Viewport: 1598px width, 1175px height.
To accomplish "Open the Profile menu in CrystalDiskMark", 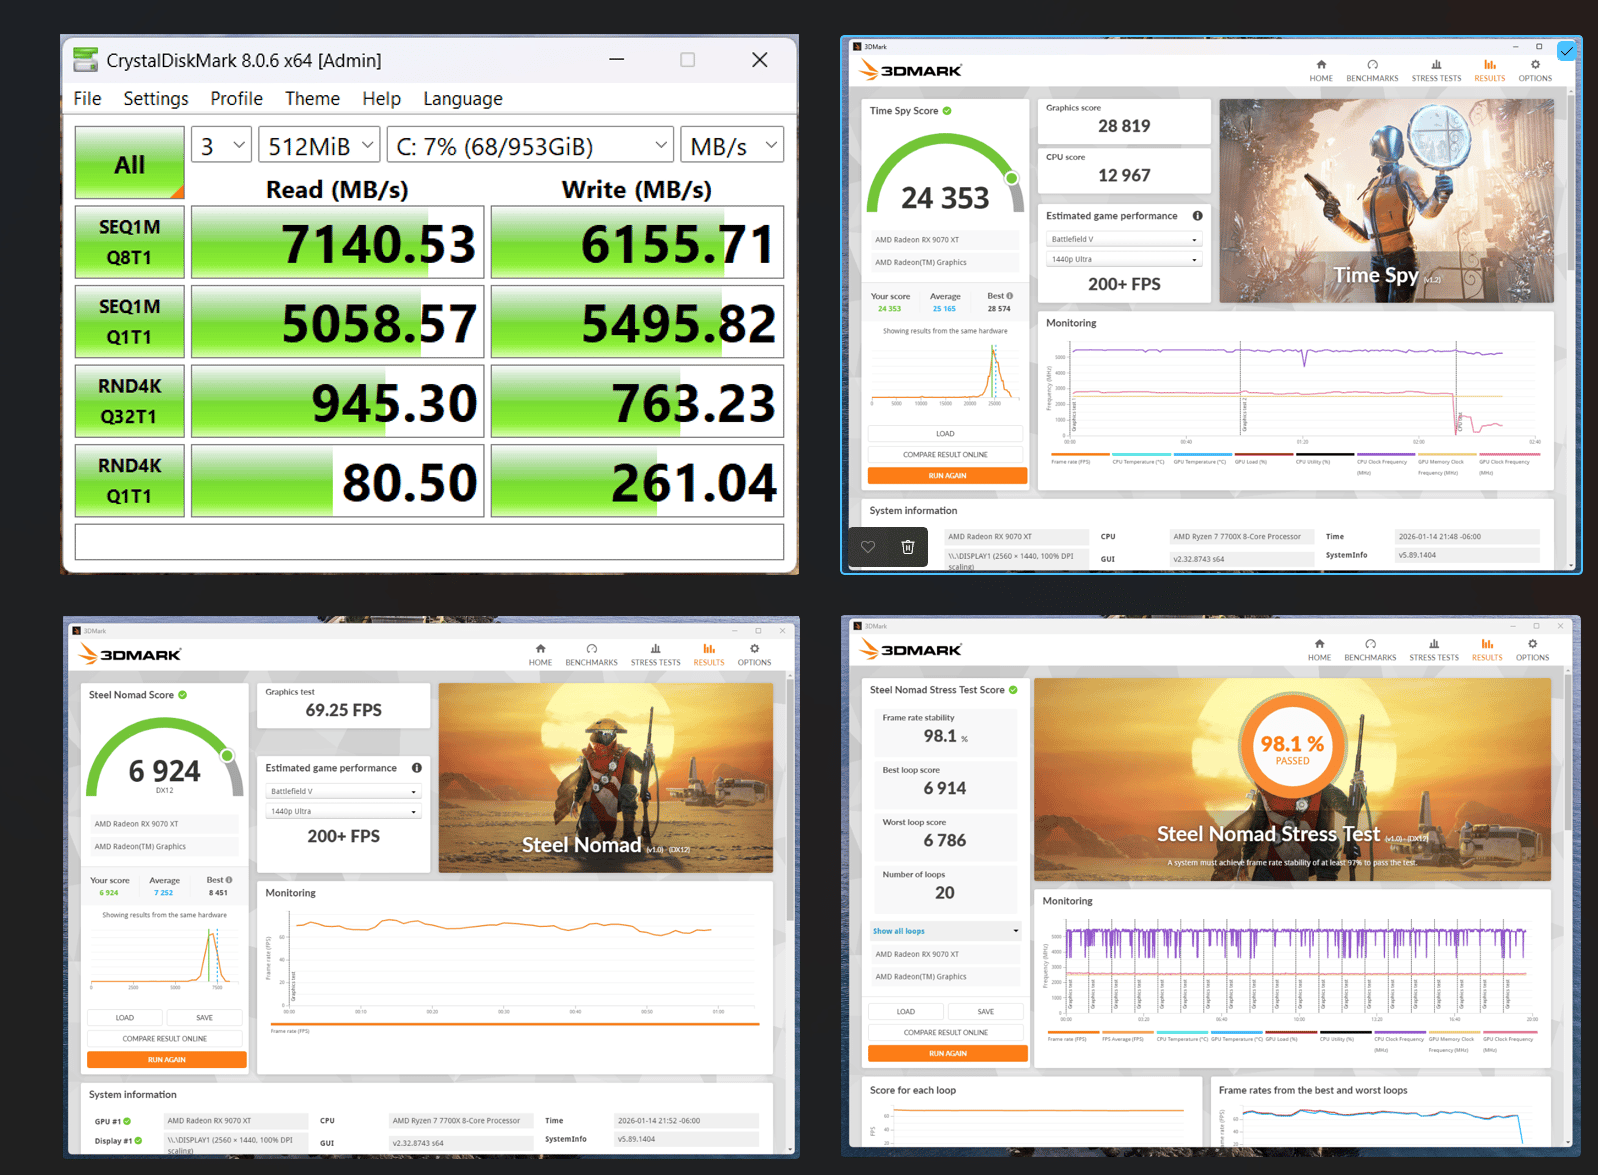I will pyautogui.click(x=236, y=98).
